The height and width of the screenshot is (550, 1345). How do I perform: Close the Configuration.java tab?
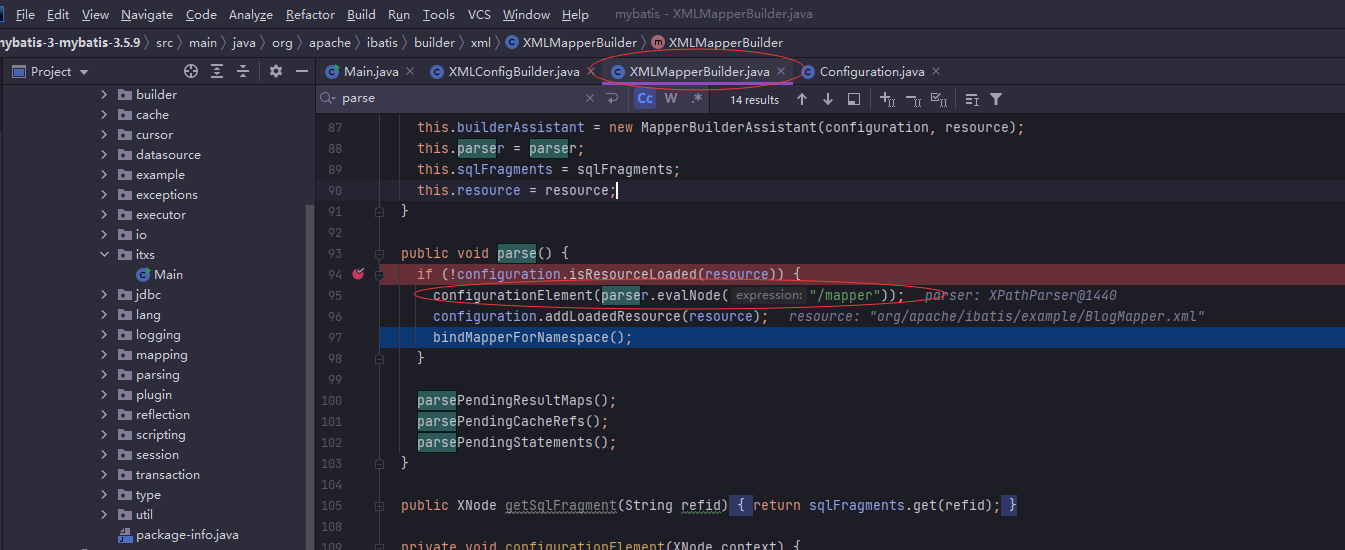click(936, 72)
